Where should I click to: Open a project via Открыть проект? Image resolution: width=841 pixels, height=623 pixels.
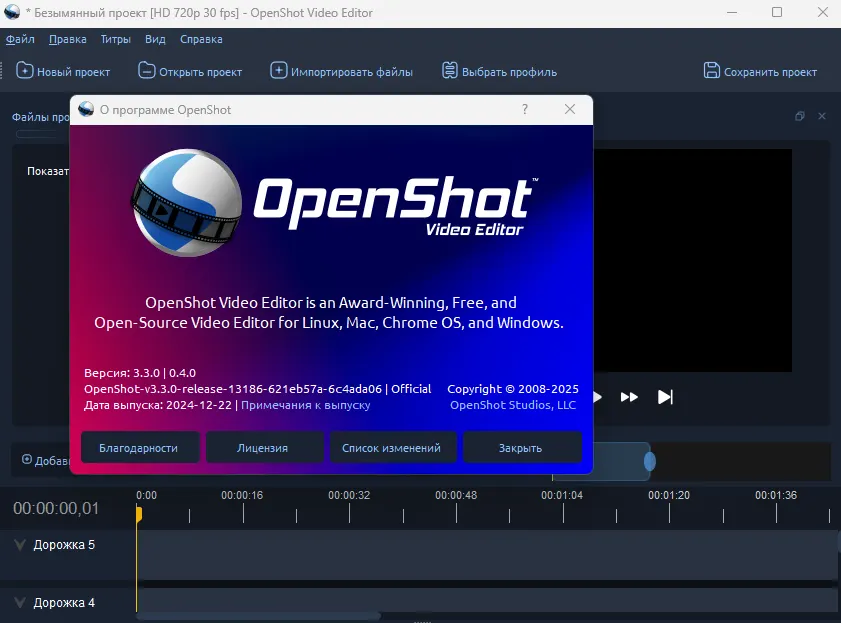(147, 71)
